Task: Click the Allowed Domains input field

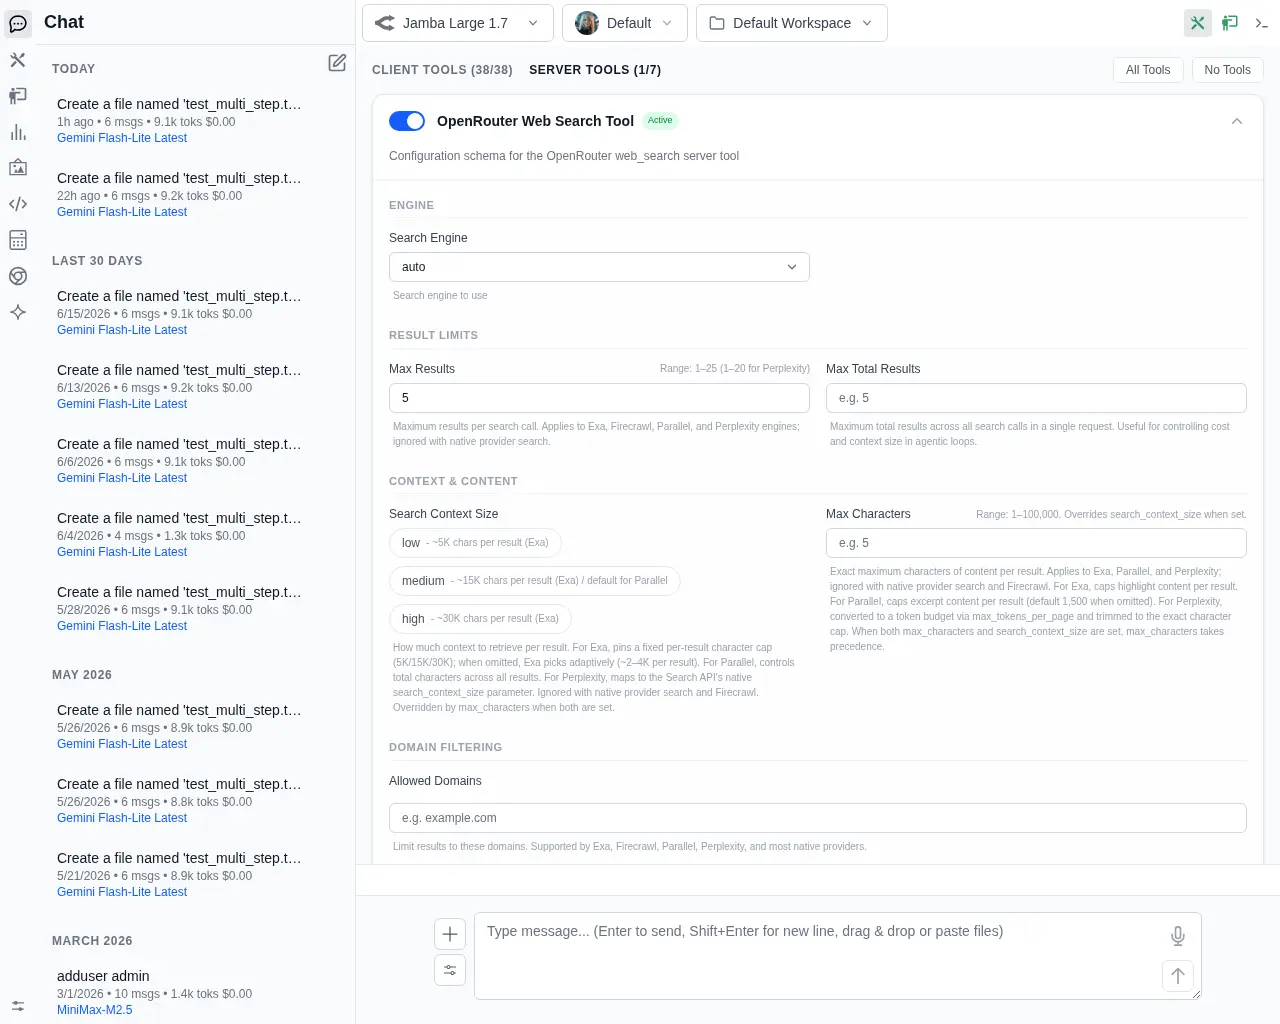Action: 817,818
